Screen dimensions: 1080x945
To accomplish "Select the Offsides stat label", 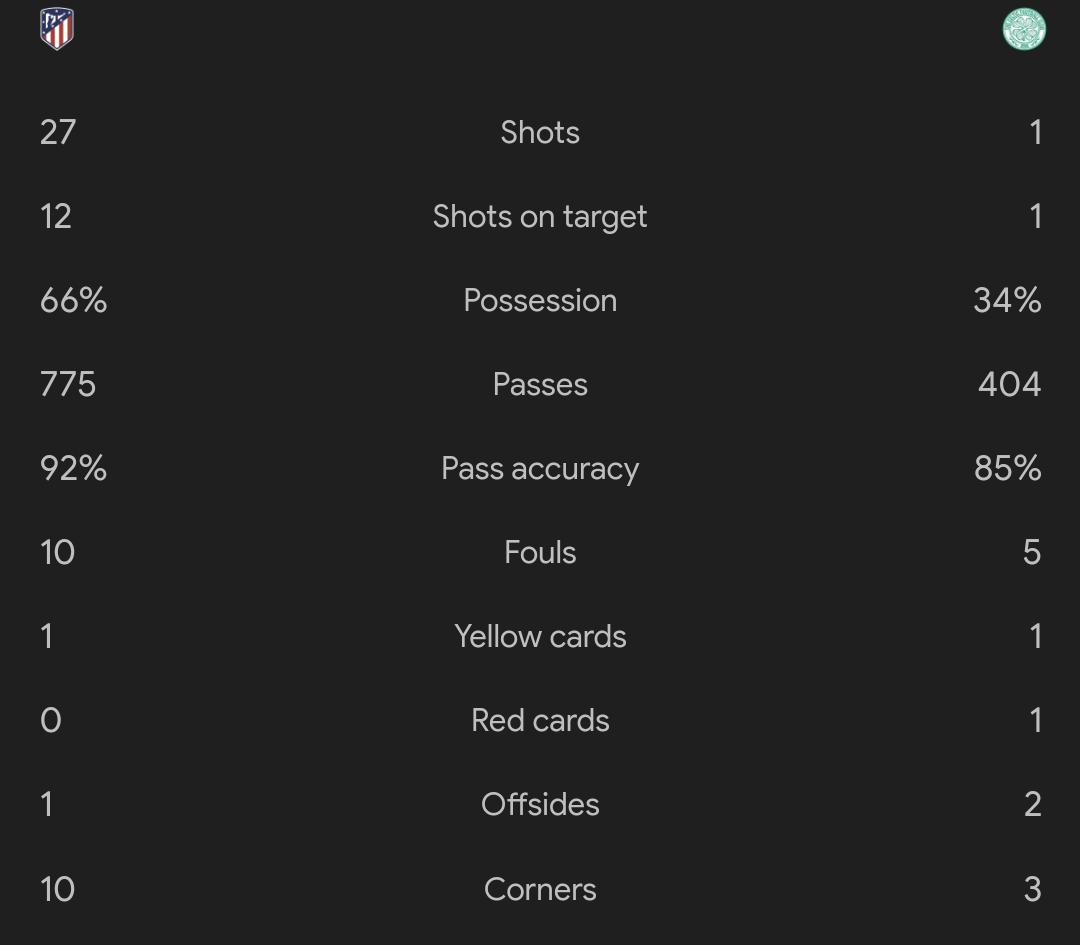I will 540,804.
